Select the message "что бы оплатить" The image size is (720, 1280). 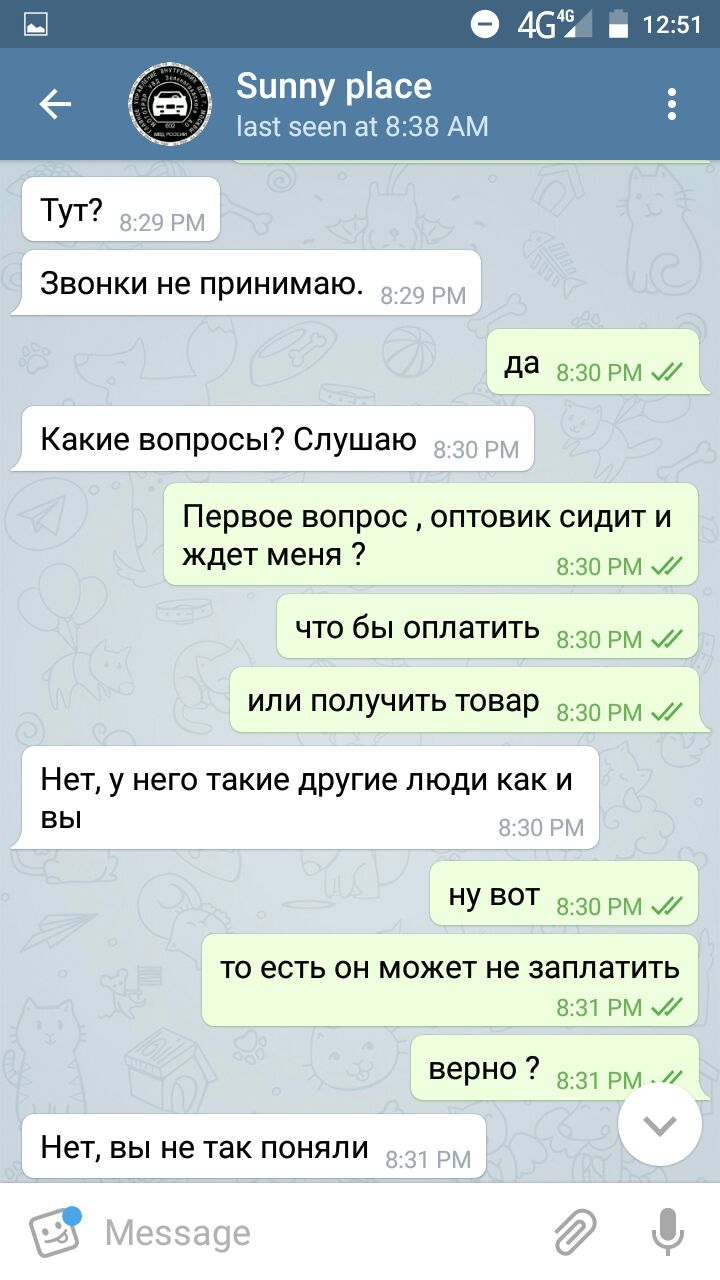click(488, 627)
